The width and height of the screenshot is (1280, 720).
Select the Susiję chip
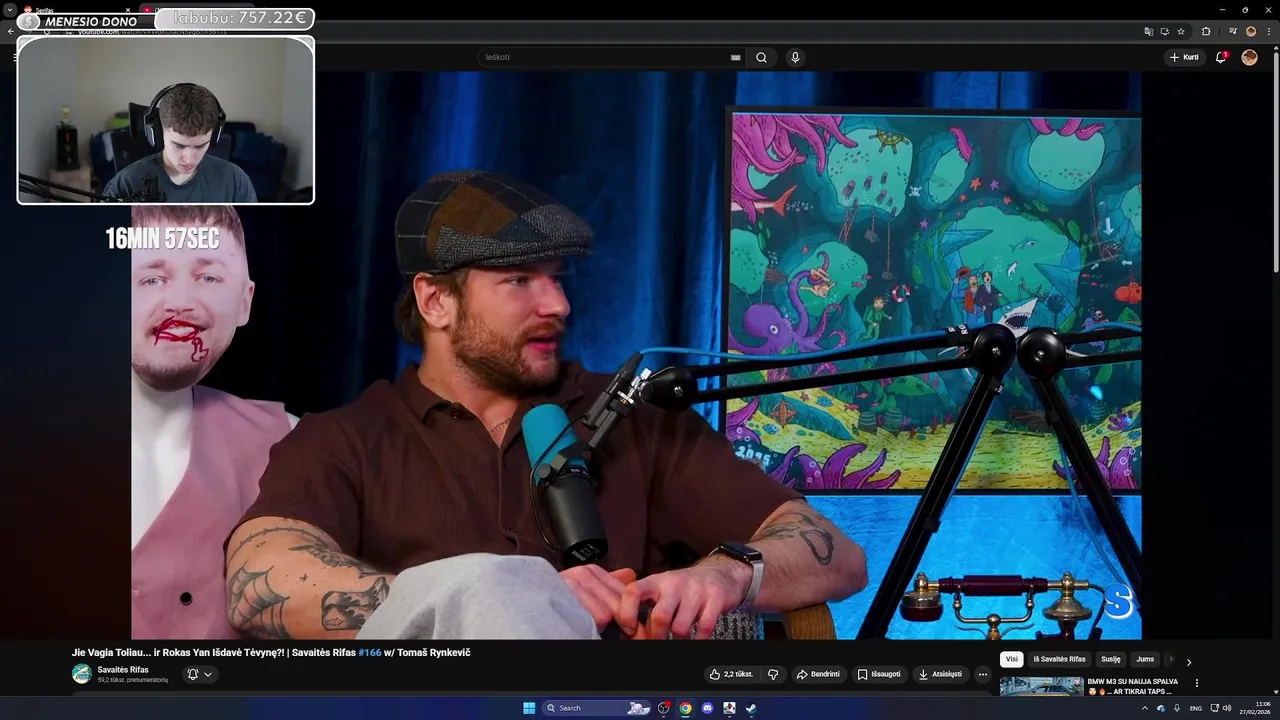click(x=1111, y=659)
